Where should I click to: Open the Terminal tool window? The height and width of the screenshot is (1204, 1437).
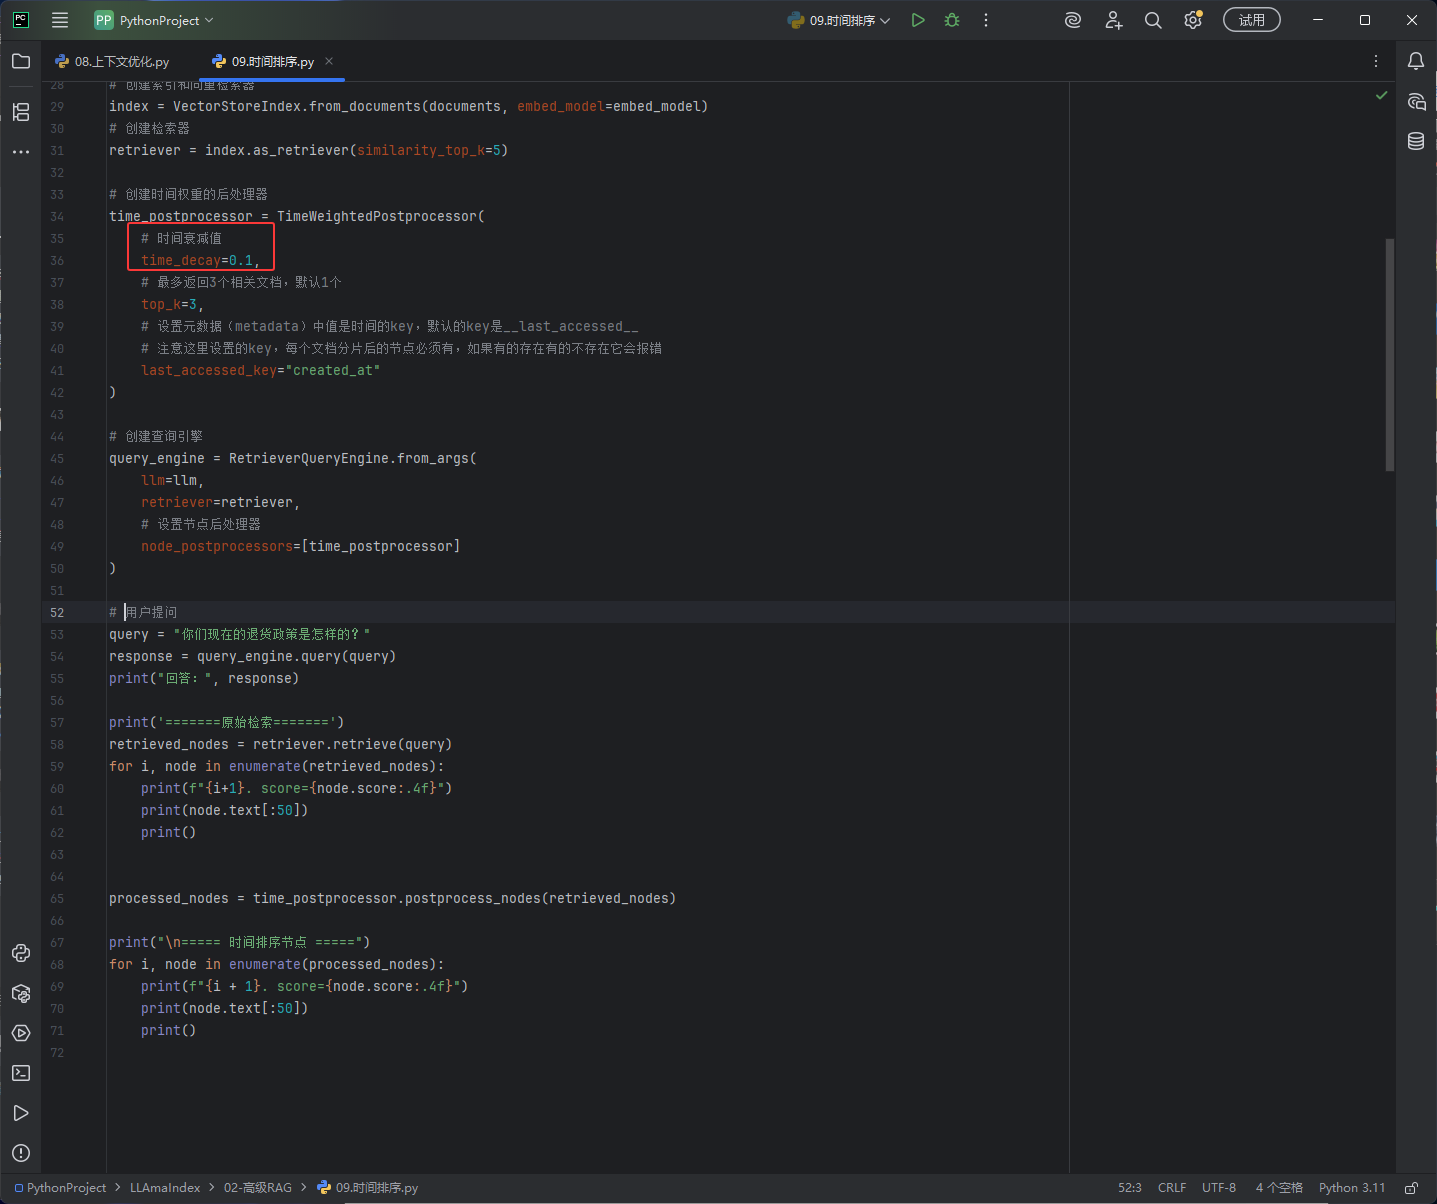pyautogui.click(x=21, y=1073)
